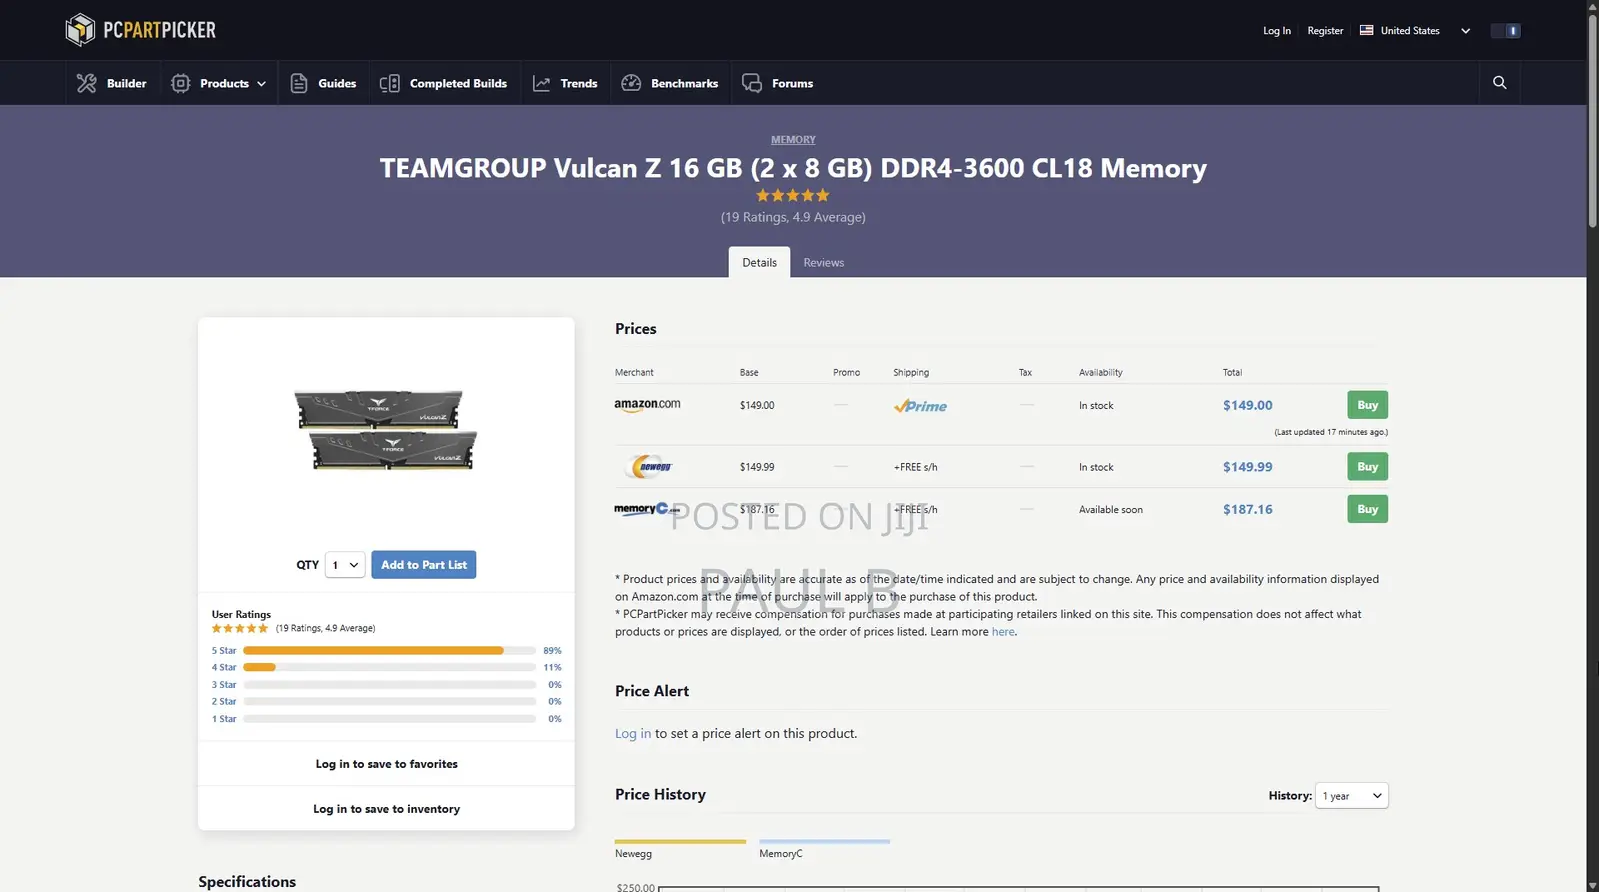Open the History 1 year dropdown
Viewport: 1599px width, 892px height.
1352,796
